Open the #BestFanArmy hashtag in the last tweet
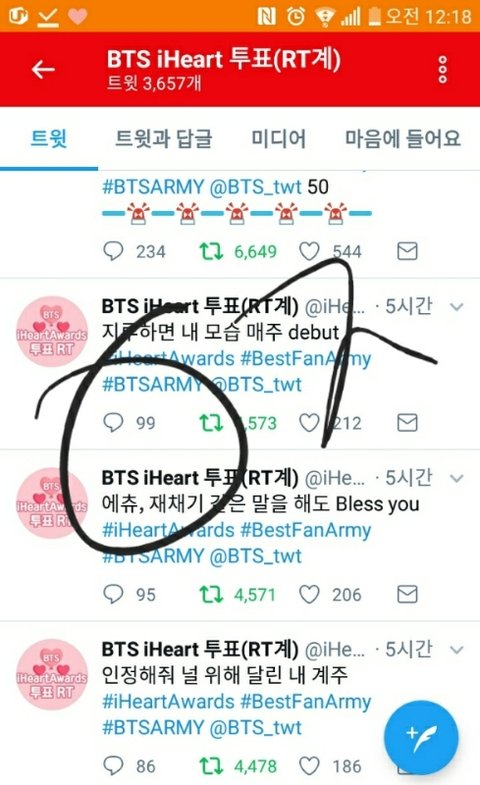 click(x=305, y=702)
